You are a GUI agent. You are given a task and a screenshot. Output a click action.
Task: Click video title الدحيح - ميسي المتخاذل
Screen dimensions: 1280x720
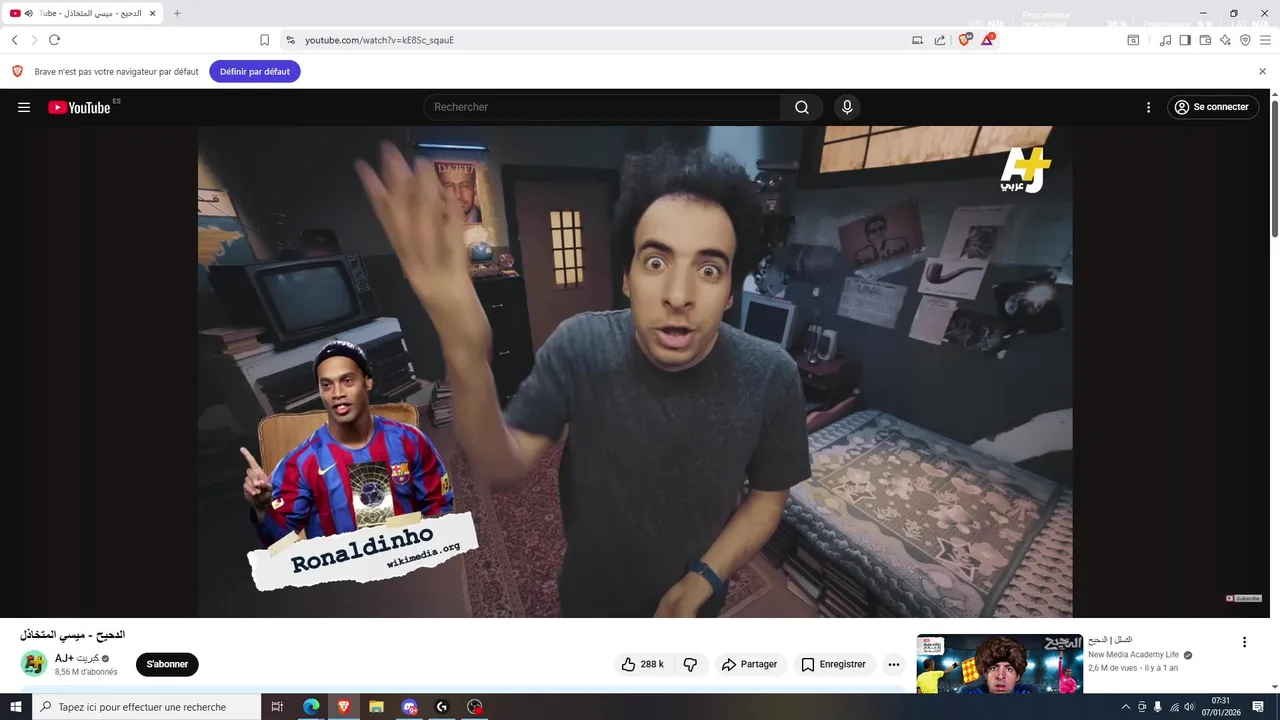click(72, 635)
